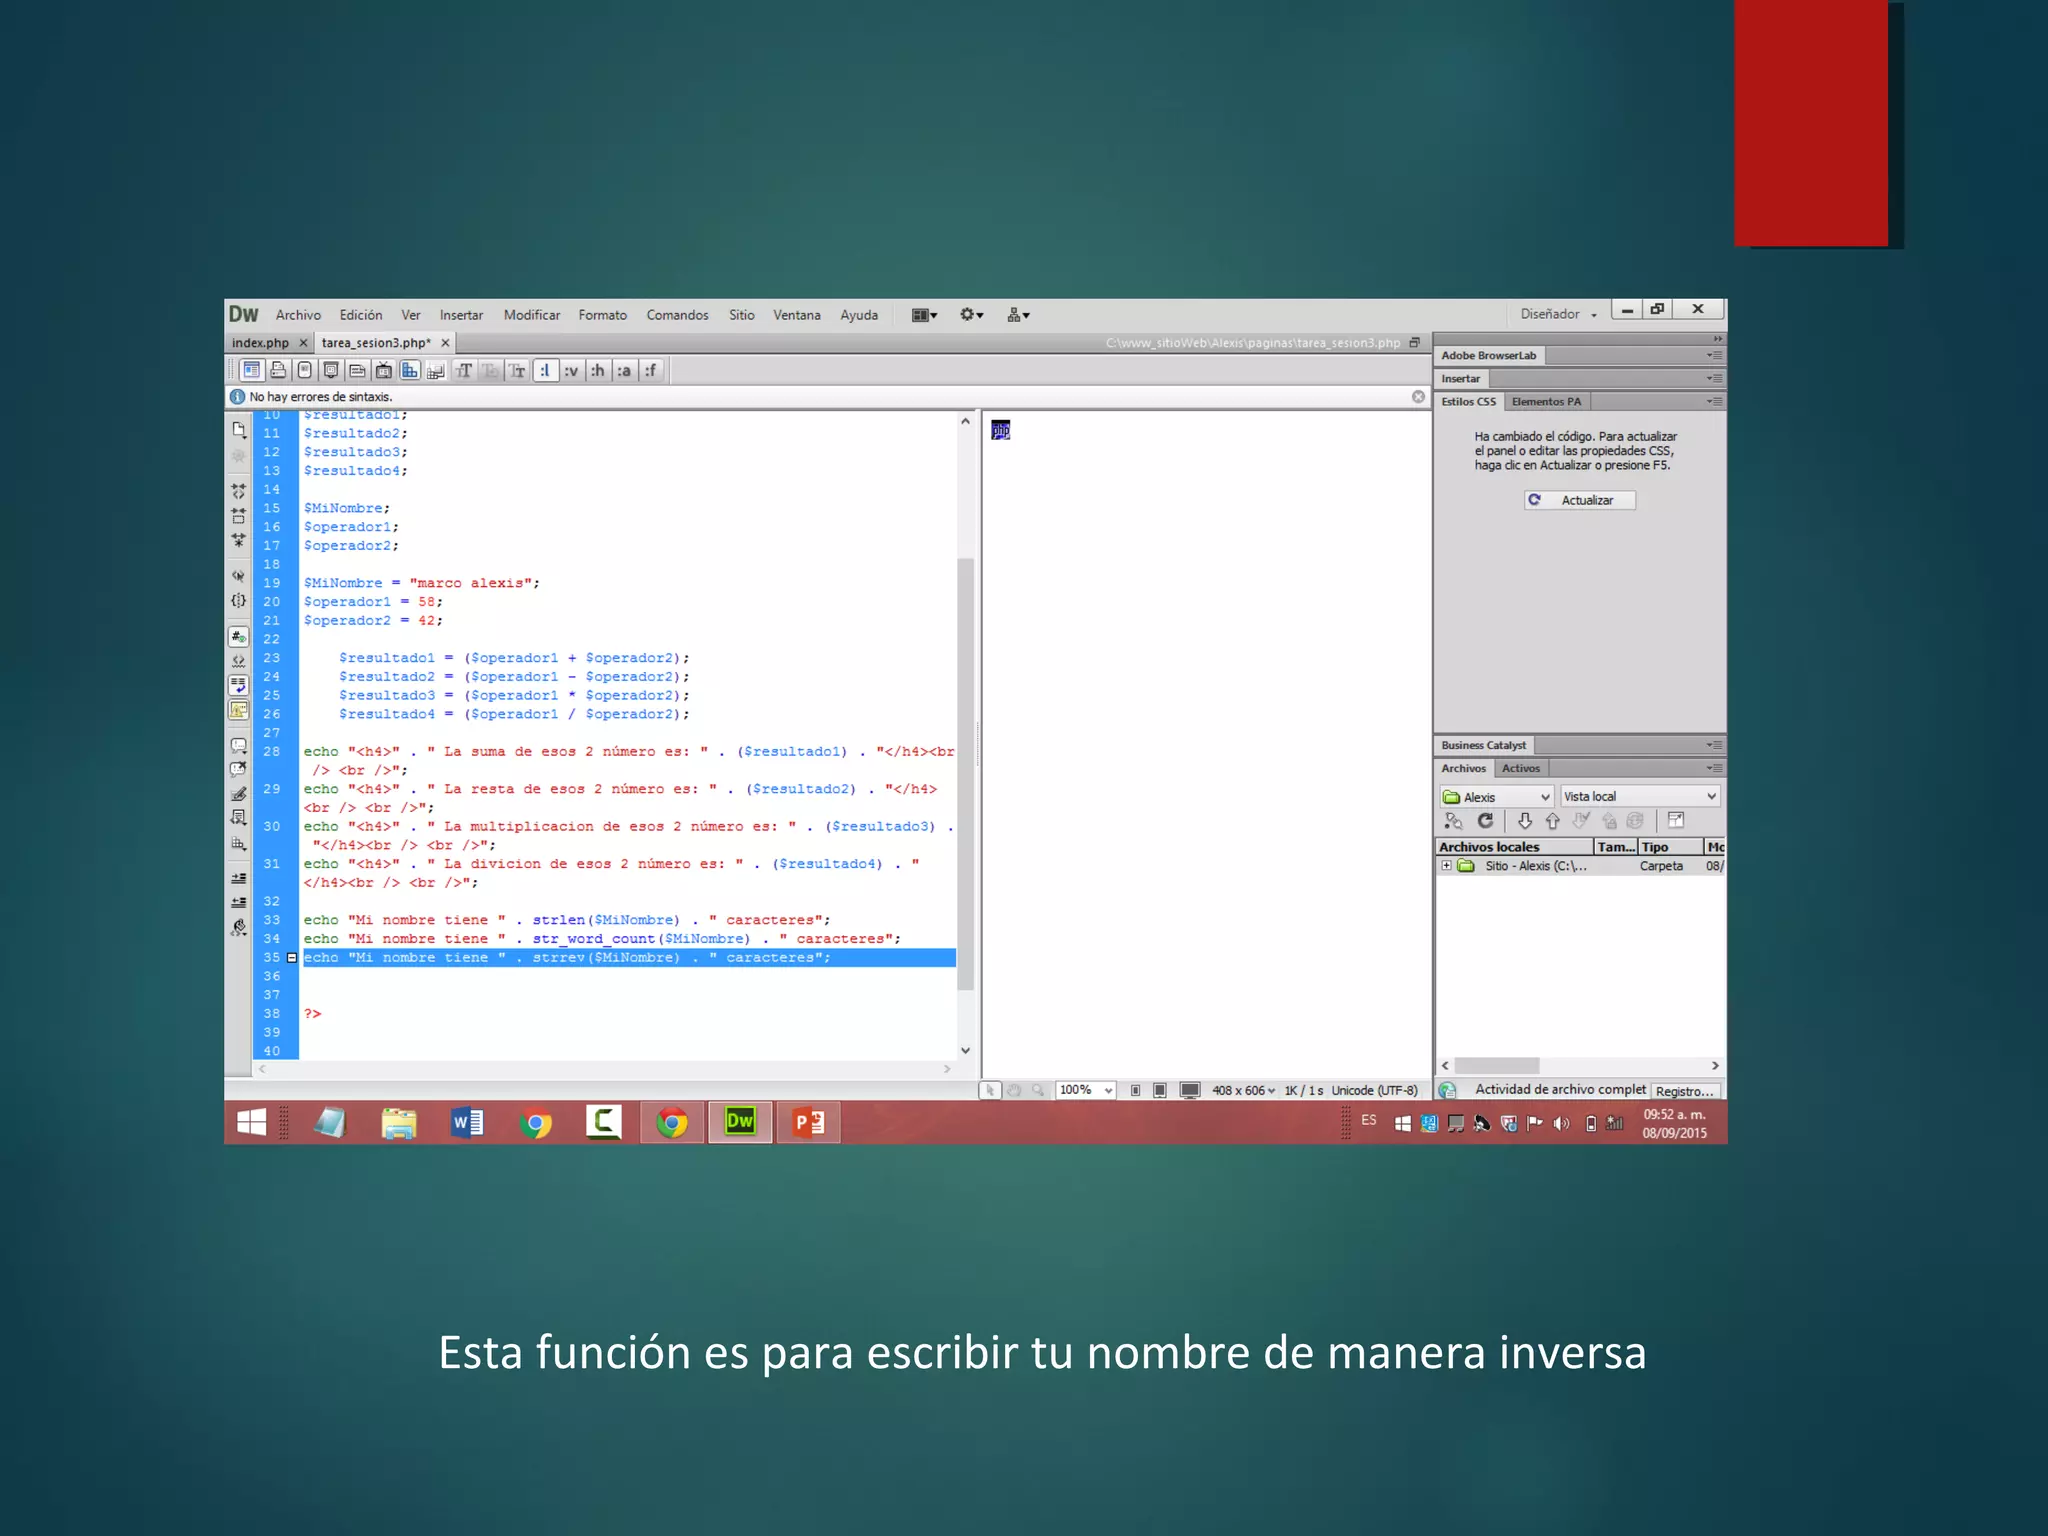Click the balance braces icon
This screenshot has height=1536, width=2048.
239,601
